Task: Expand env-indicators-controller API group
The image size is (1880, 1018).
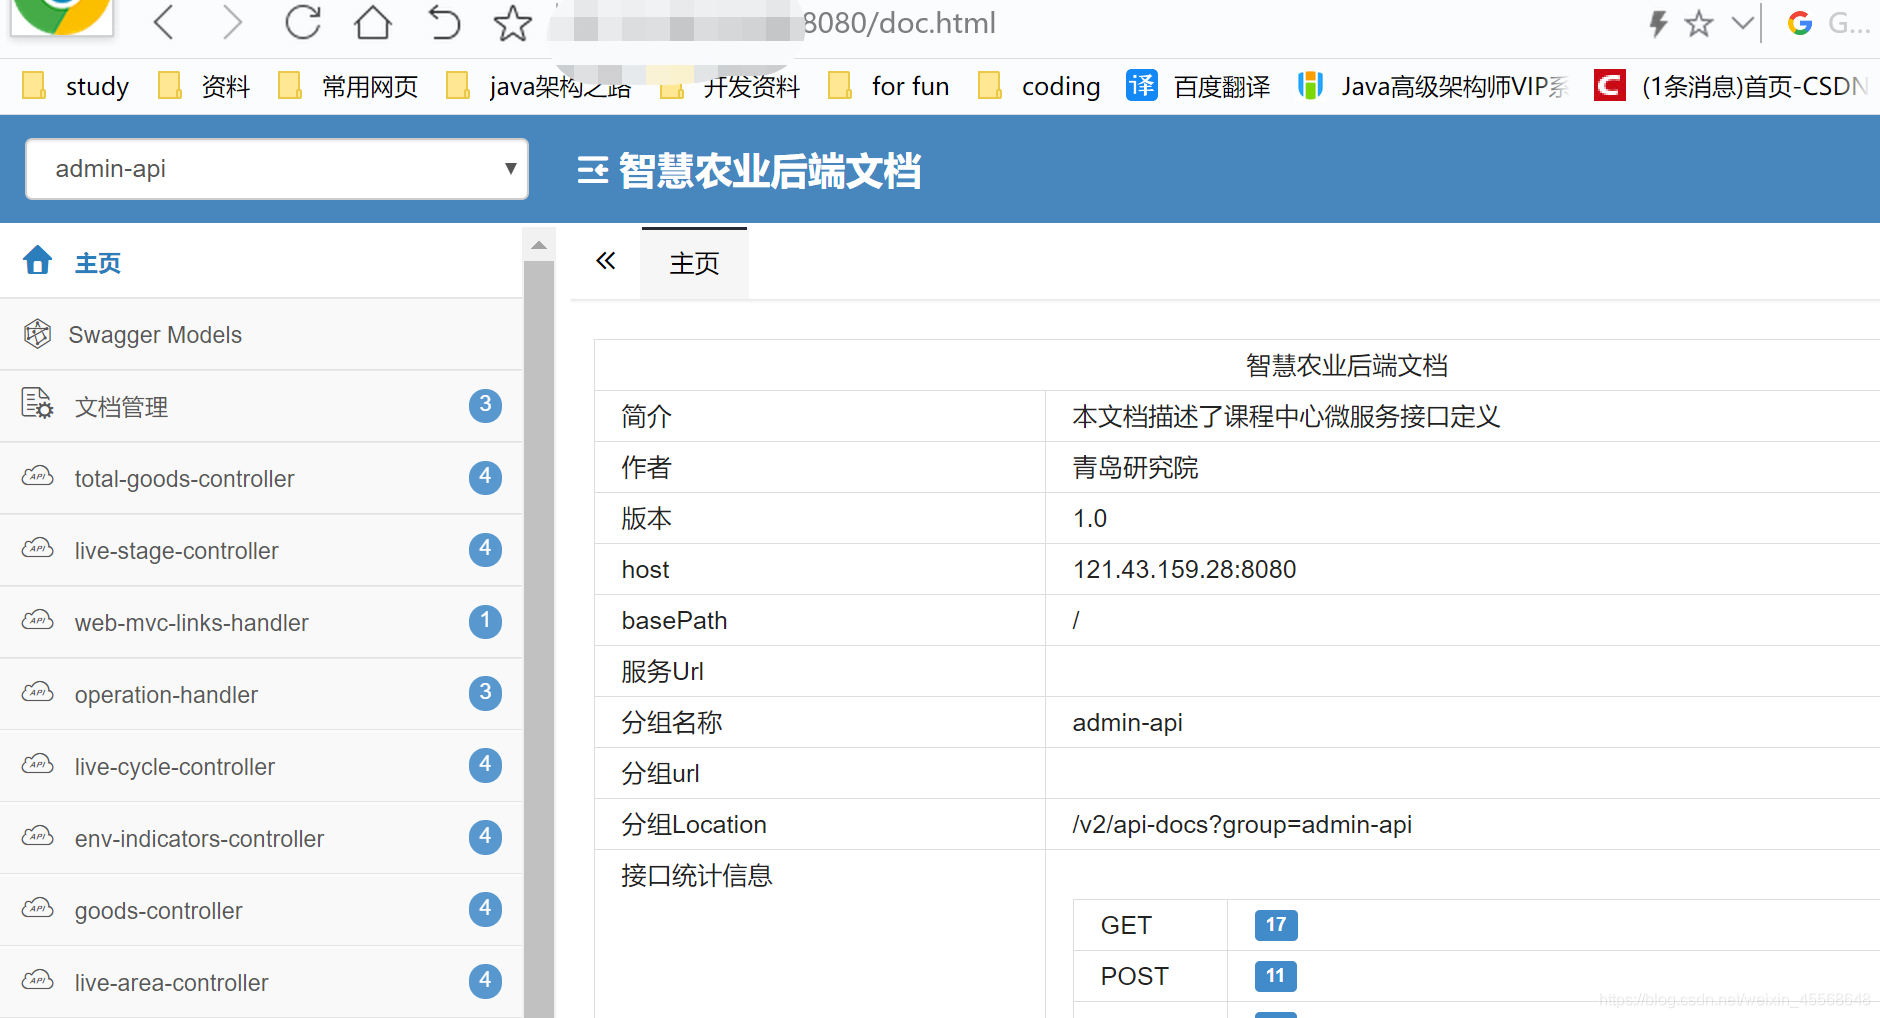Action: (261, 838)
